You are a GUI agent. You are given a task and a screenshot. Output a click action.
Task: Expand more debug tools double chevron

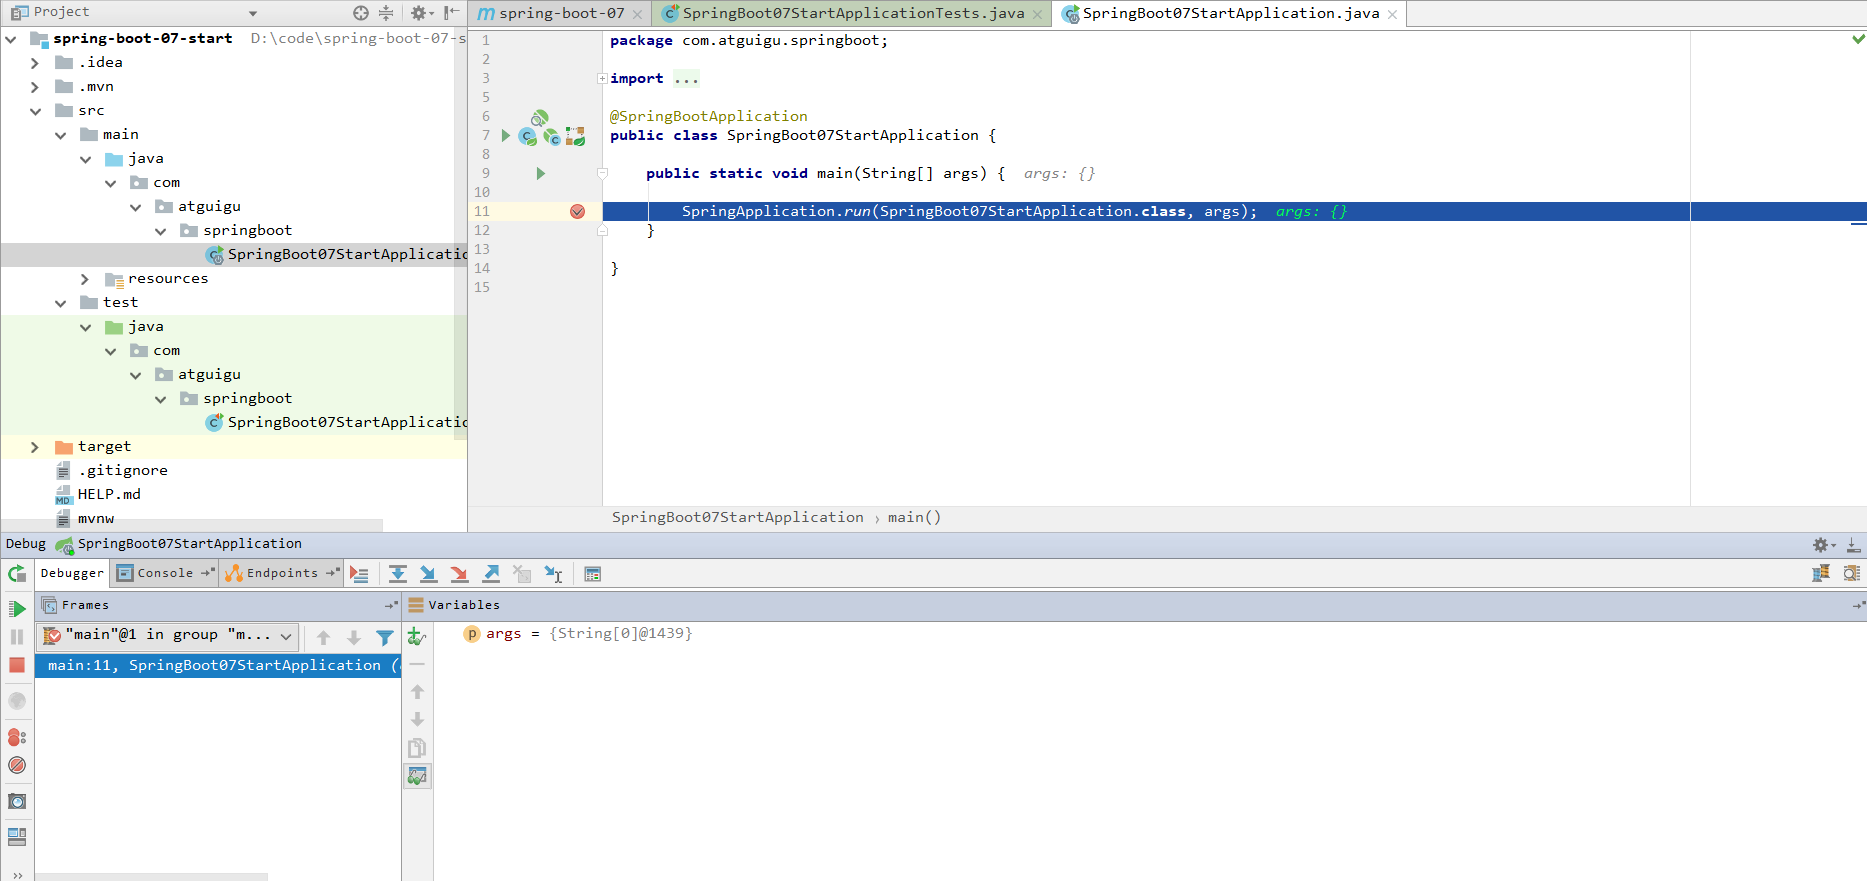(x=17, y=875)
